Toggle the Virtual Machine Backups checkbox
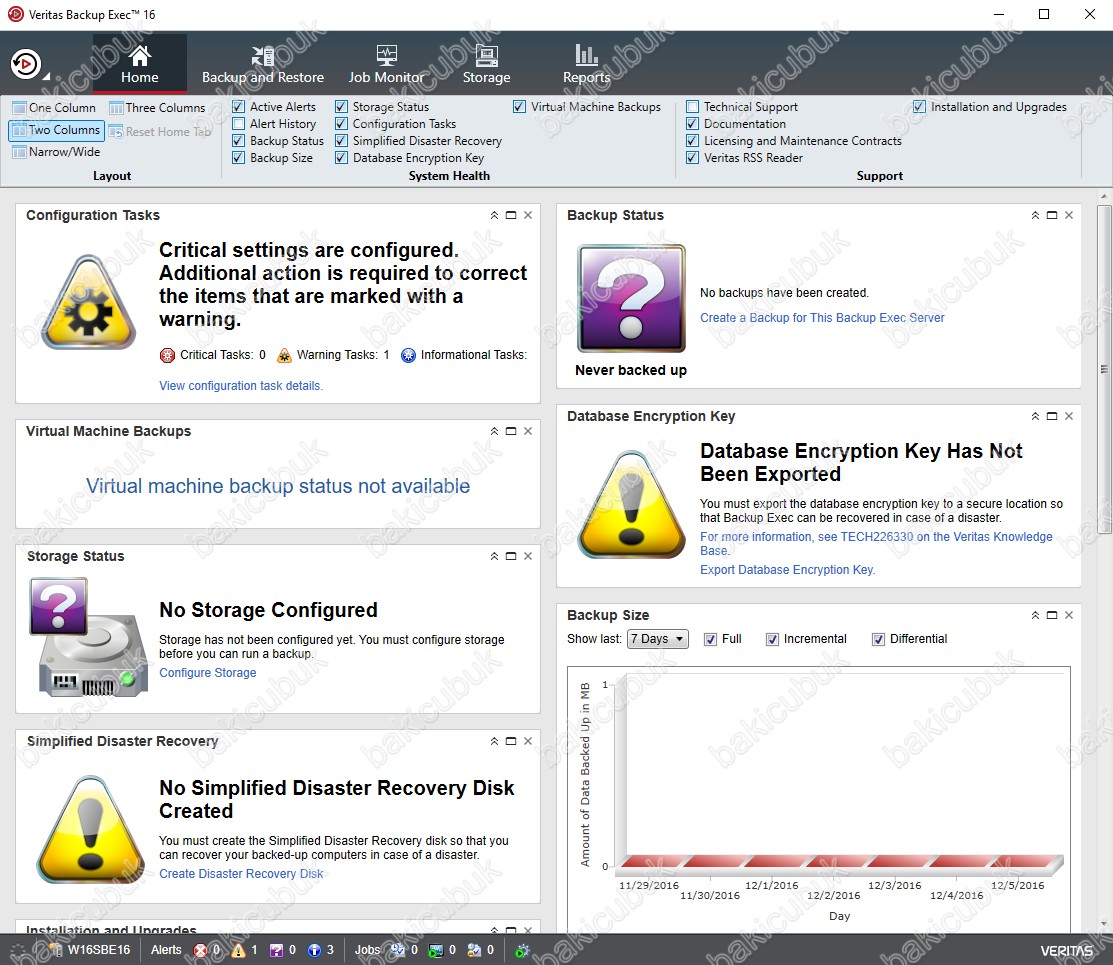 pos(520,107)
